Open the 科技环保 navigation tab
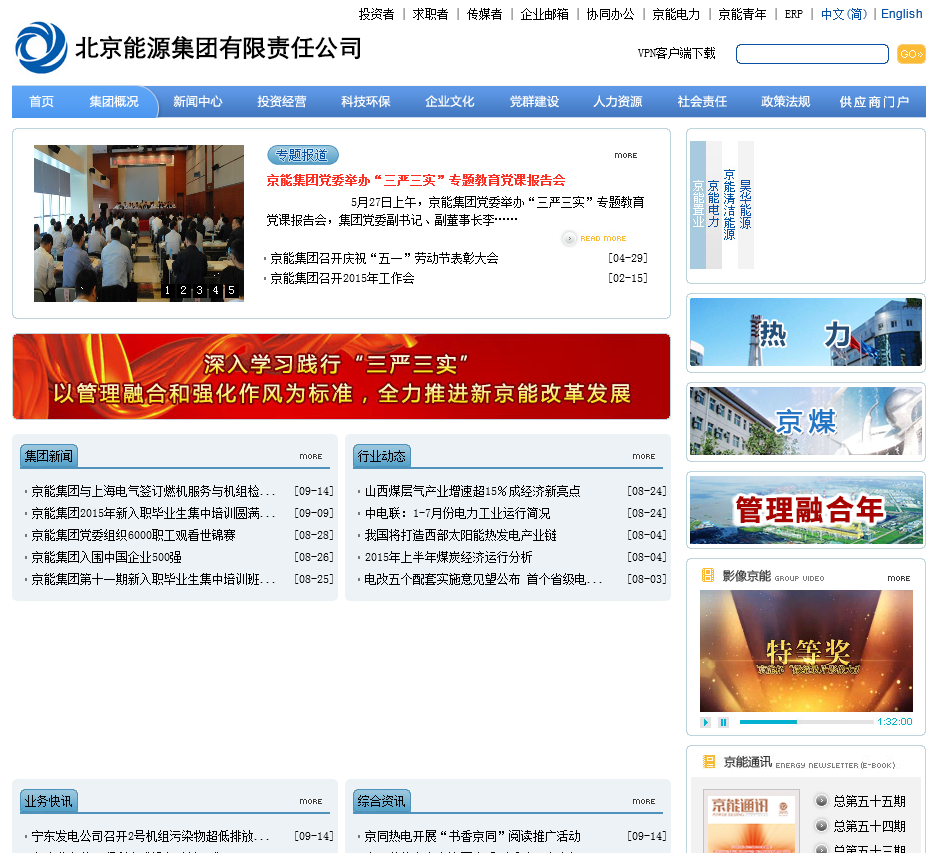 pyautogui.click(x=366, y=102)
